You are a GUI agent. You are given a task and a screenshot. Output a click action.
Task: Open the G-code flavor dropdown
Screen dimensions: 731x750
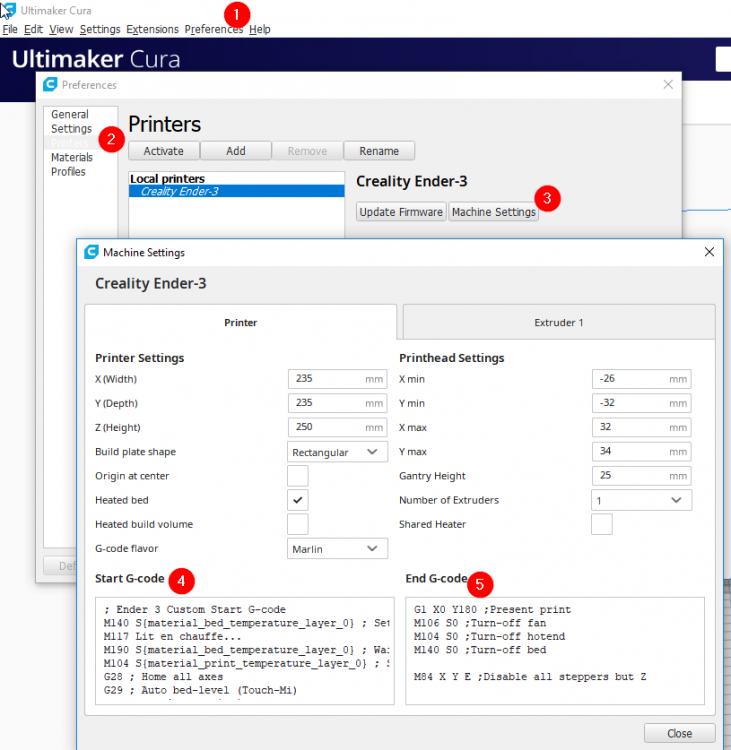pyautogui.click(x=337, y=549)
